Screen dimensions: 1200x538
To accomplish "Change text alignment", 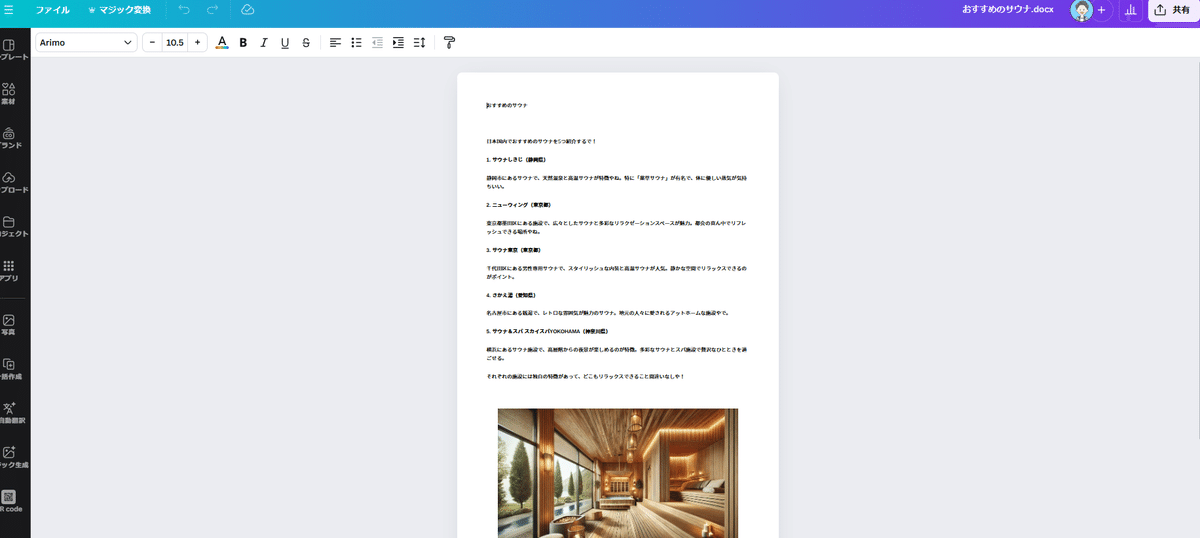I will tap(335, 42).
